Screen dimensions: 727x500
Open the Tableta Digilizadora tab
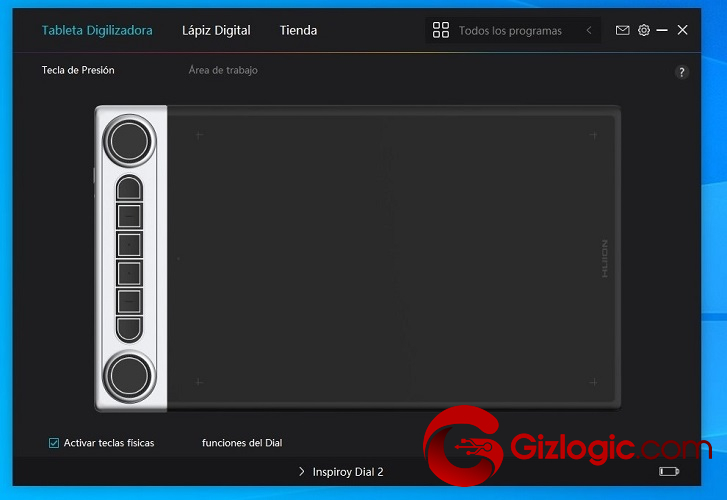(97, 31)
